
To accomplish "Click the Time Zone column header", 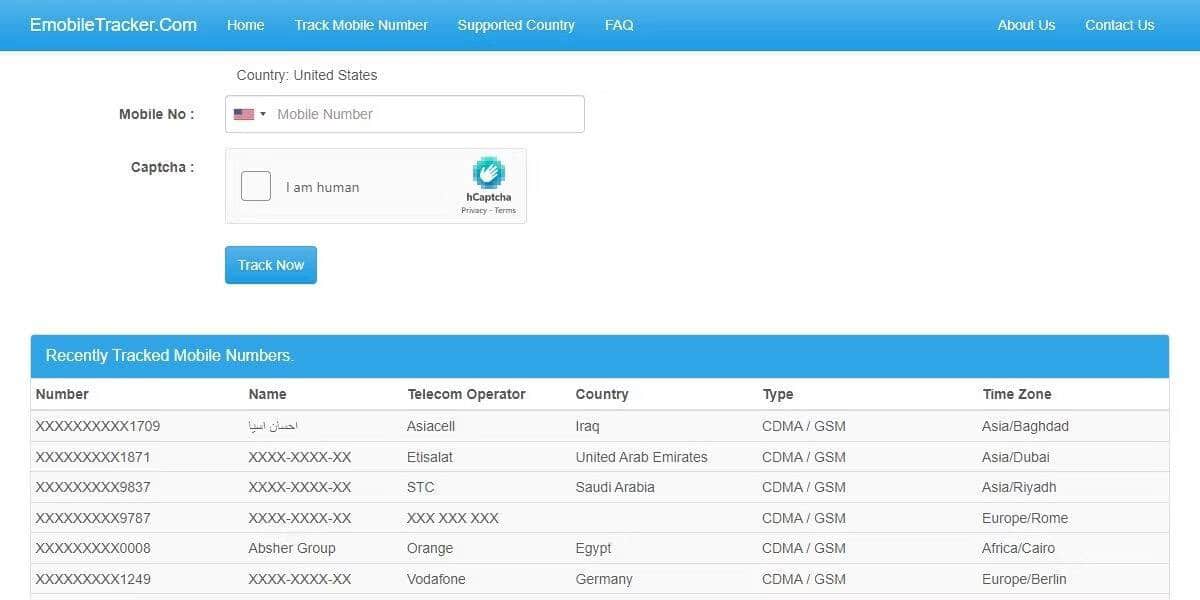I will pyautogui.click(x=1016, y=394).
